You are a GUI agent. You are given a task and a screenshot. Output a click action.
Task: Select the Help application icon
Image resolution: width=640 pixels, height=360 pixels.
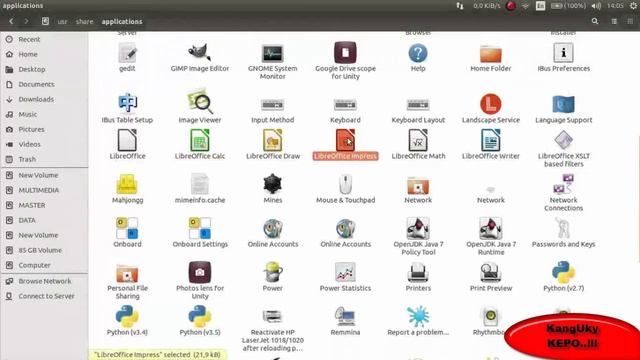point(418,53)
